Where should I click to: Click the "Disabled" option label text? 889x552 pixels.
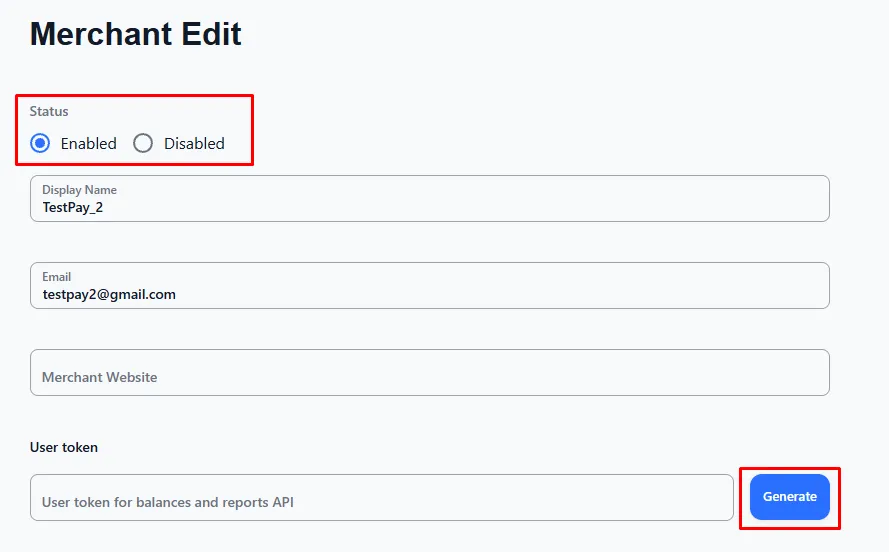click(x=194, y=143)
